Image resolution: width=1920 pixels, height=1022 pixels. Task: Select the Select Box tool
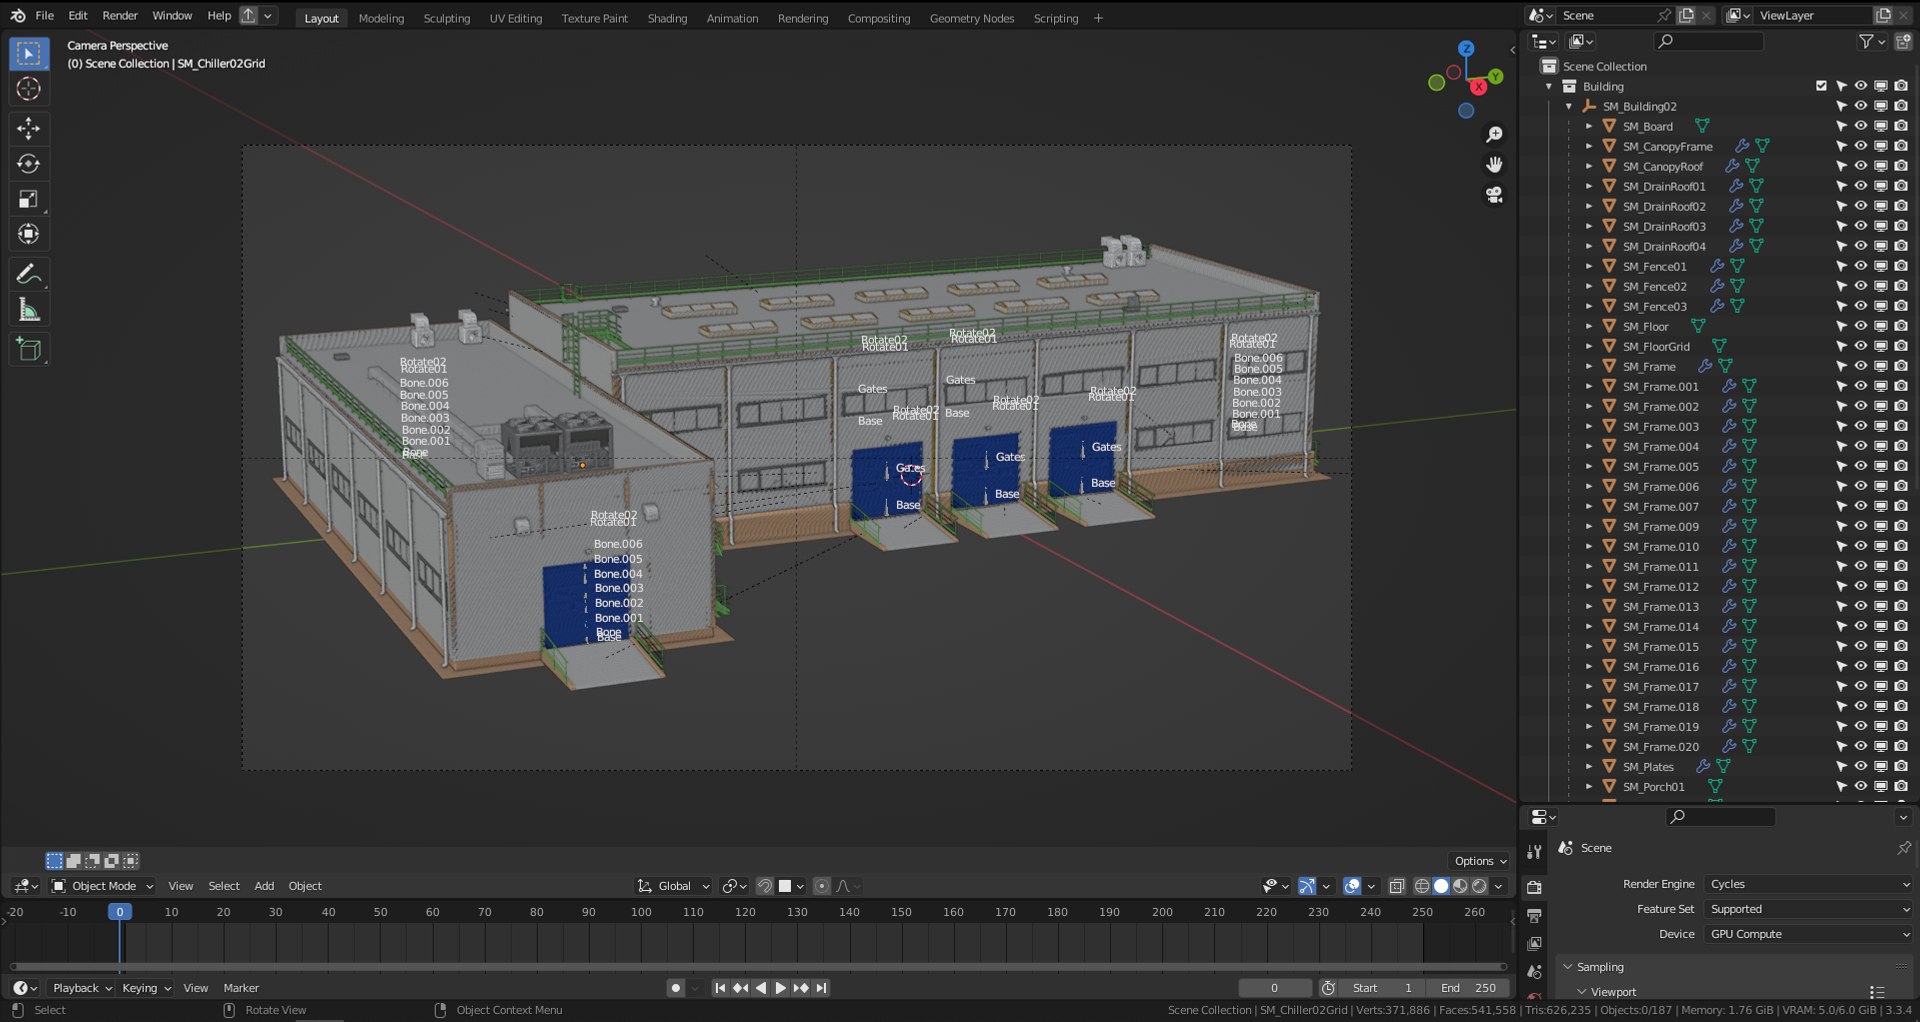pyautogui.click(x=29, y=54)
